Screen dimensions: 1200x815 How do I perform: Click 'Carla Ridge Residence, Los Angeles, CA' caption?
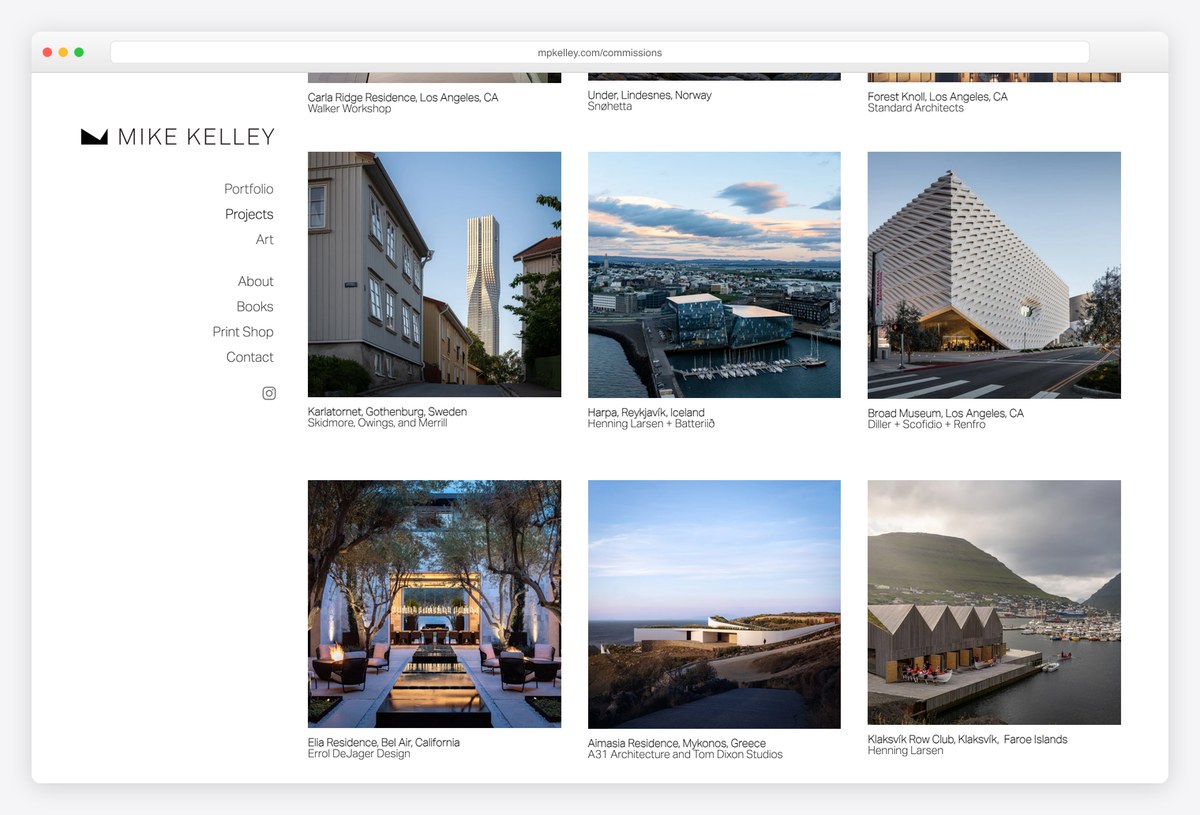coord(403,98)
